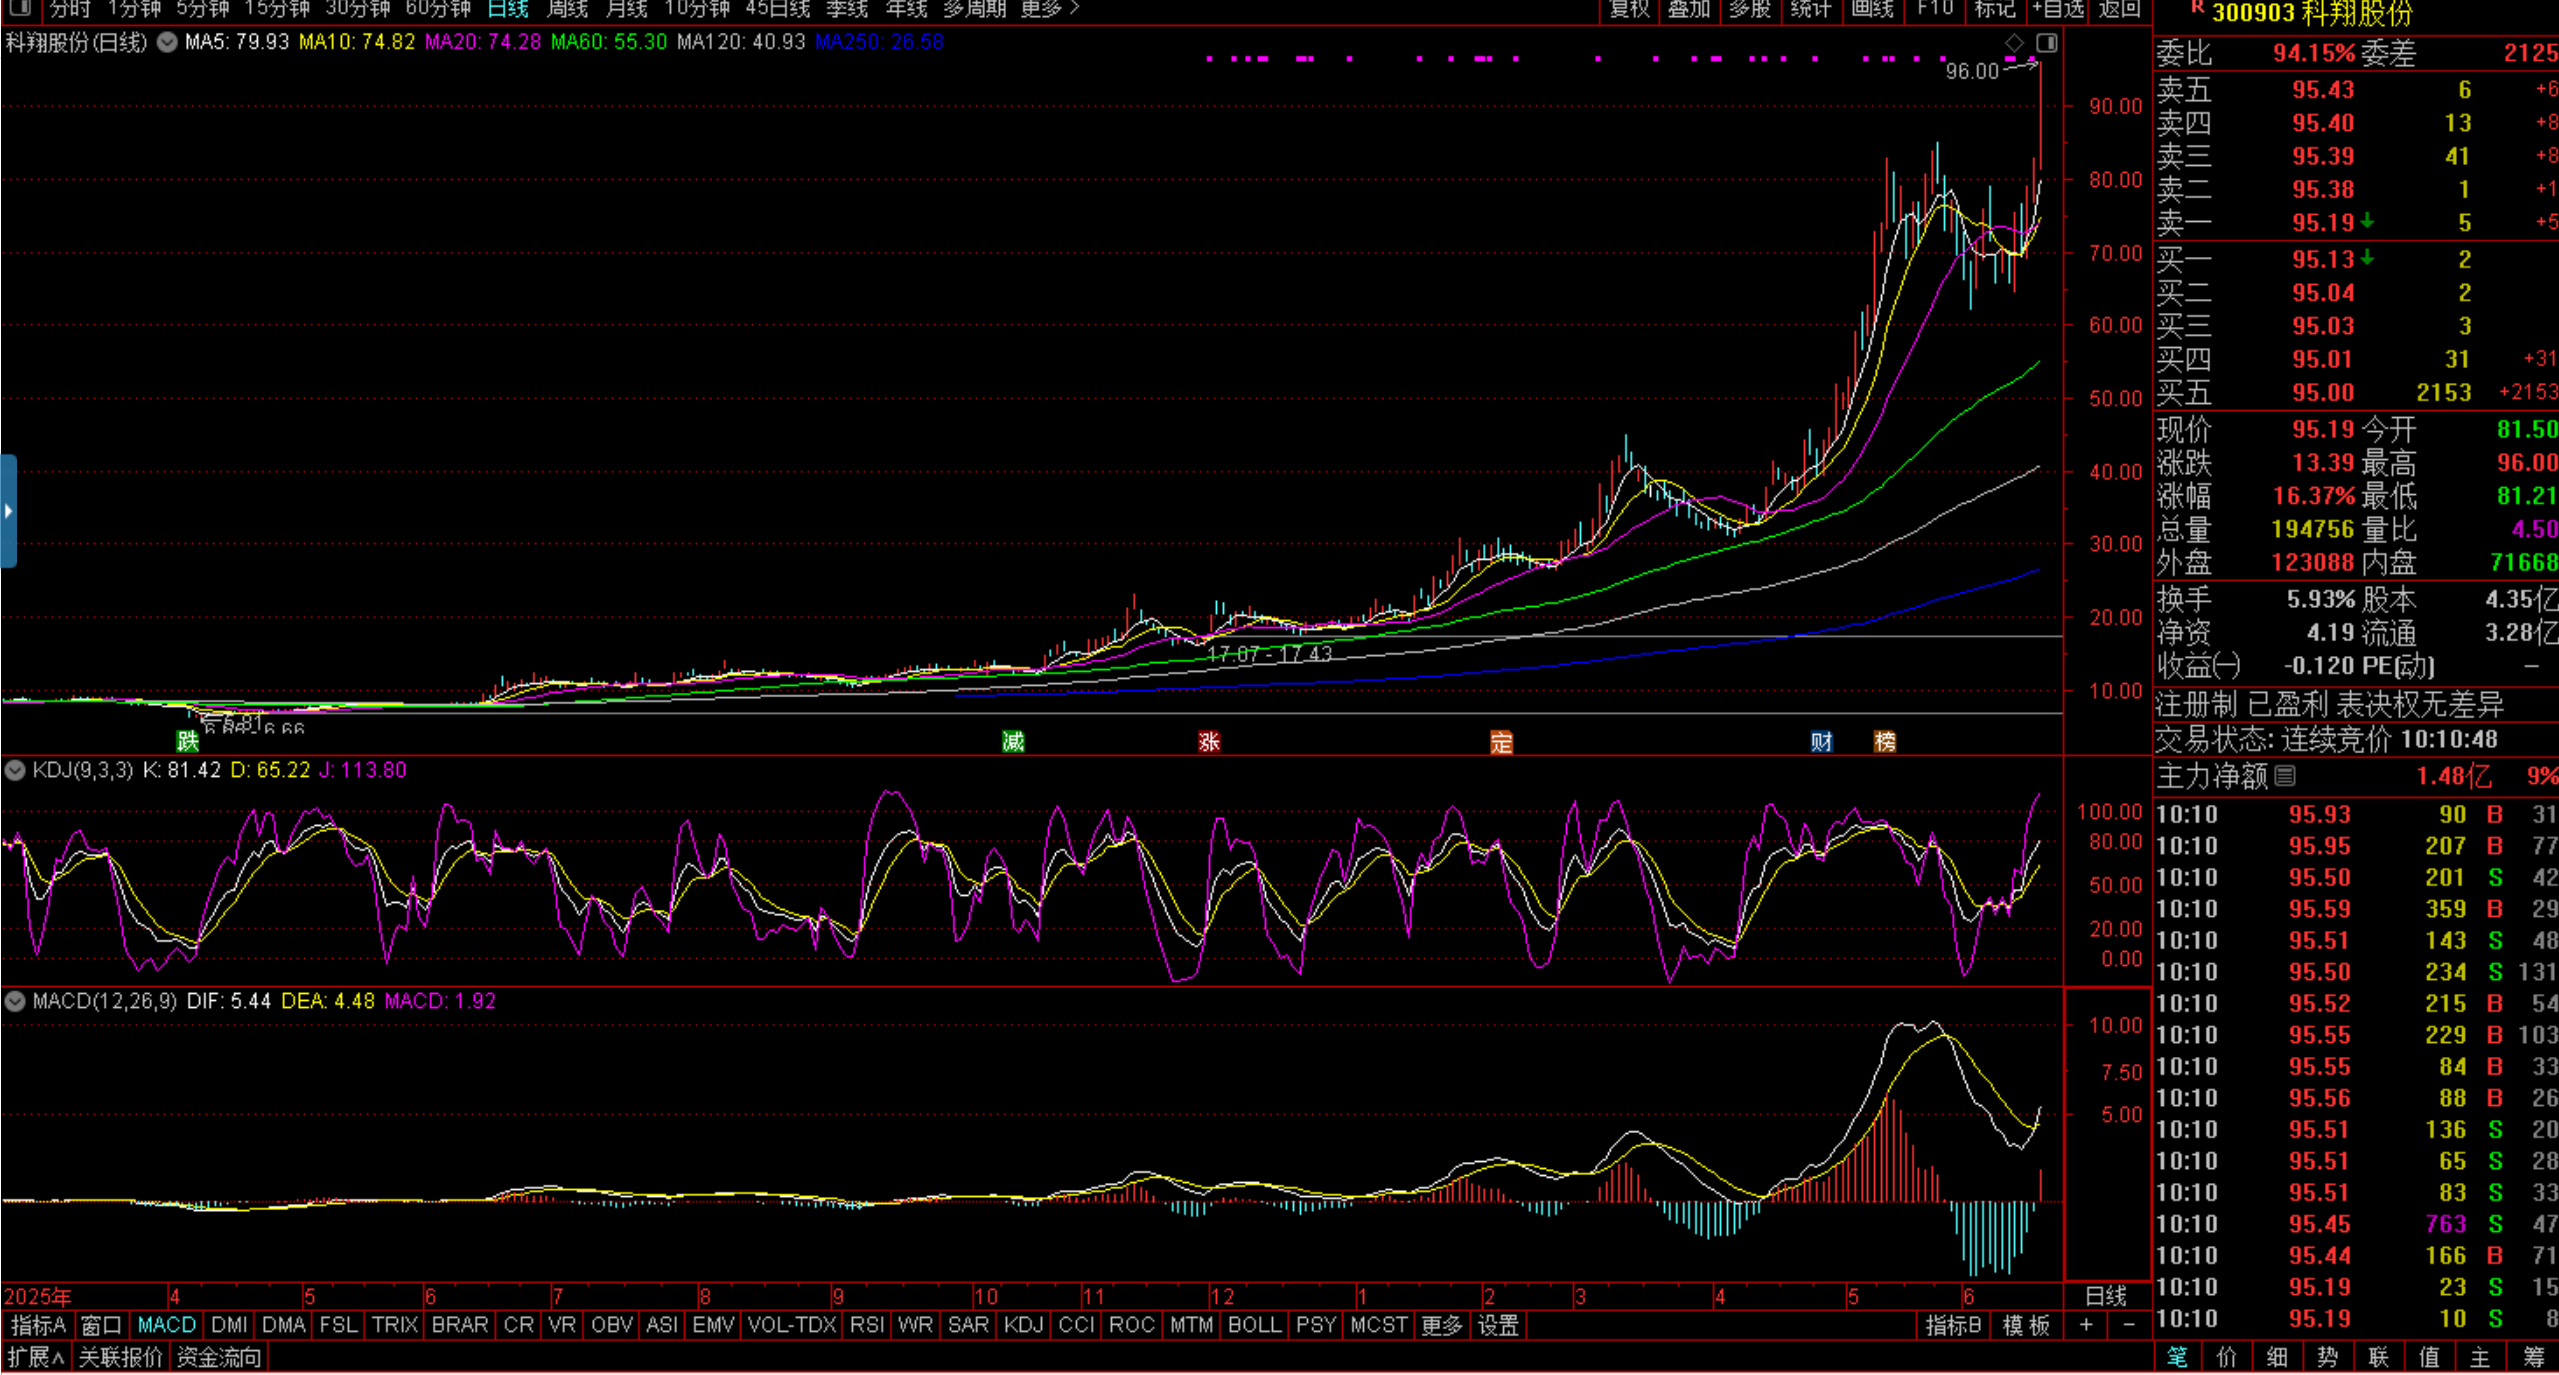Select the 筹 chip distribution tab
The height and width of the screenshot is (1375, 2559).
pos(2533,1357)
